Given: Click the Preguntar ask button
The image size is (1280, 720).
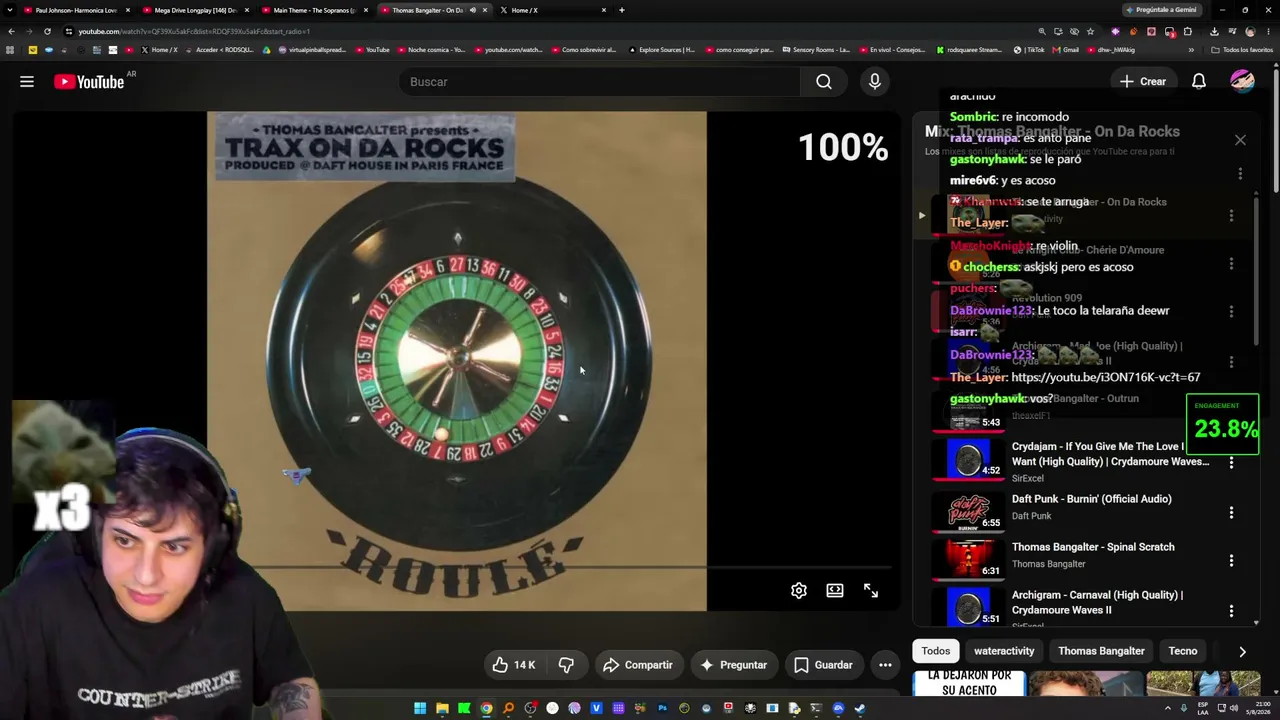Looking at the screenshot, I should (x=734, y=665).
